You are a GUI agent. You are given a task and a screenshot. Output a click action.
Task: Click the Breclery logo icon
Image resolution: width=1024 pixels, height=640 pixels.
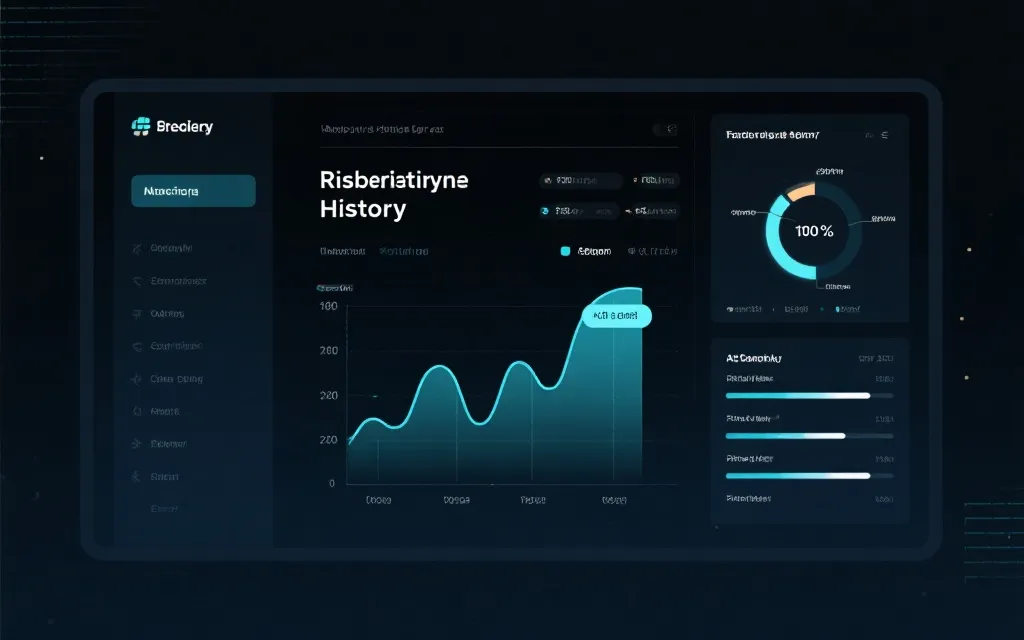point(140,127)
